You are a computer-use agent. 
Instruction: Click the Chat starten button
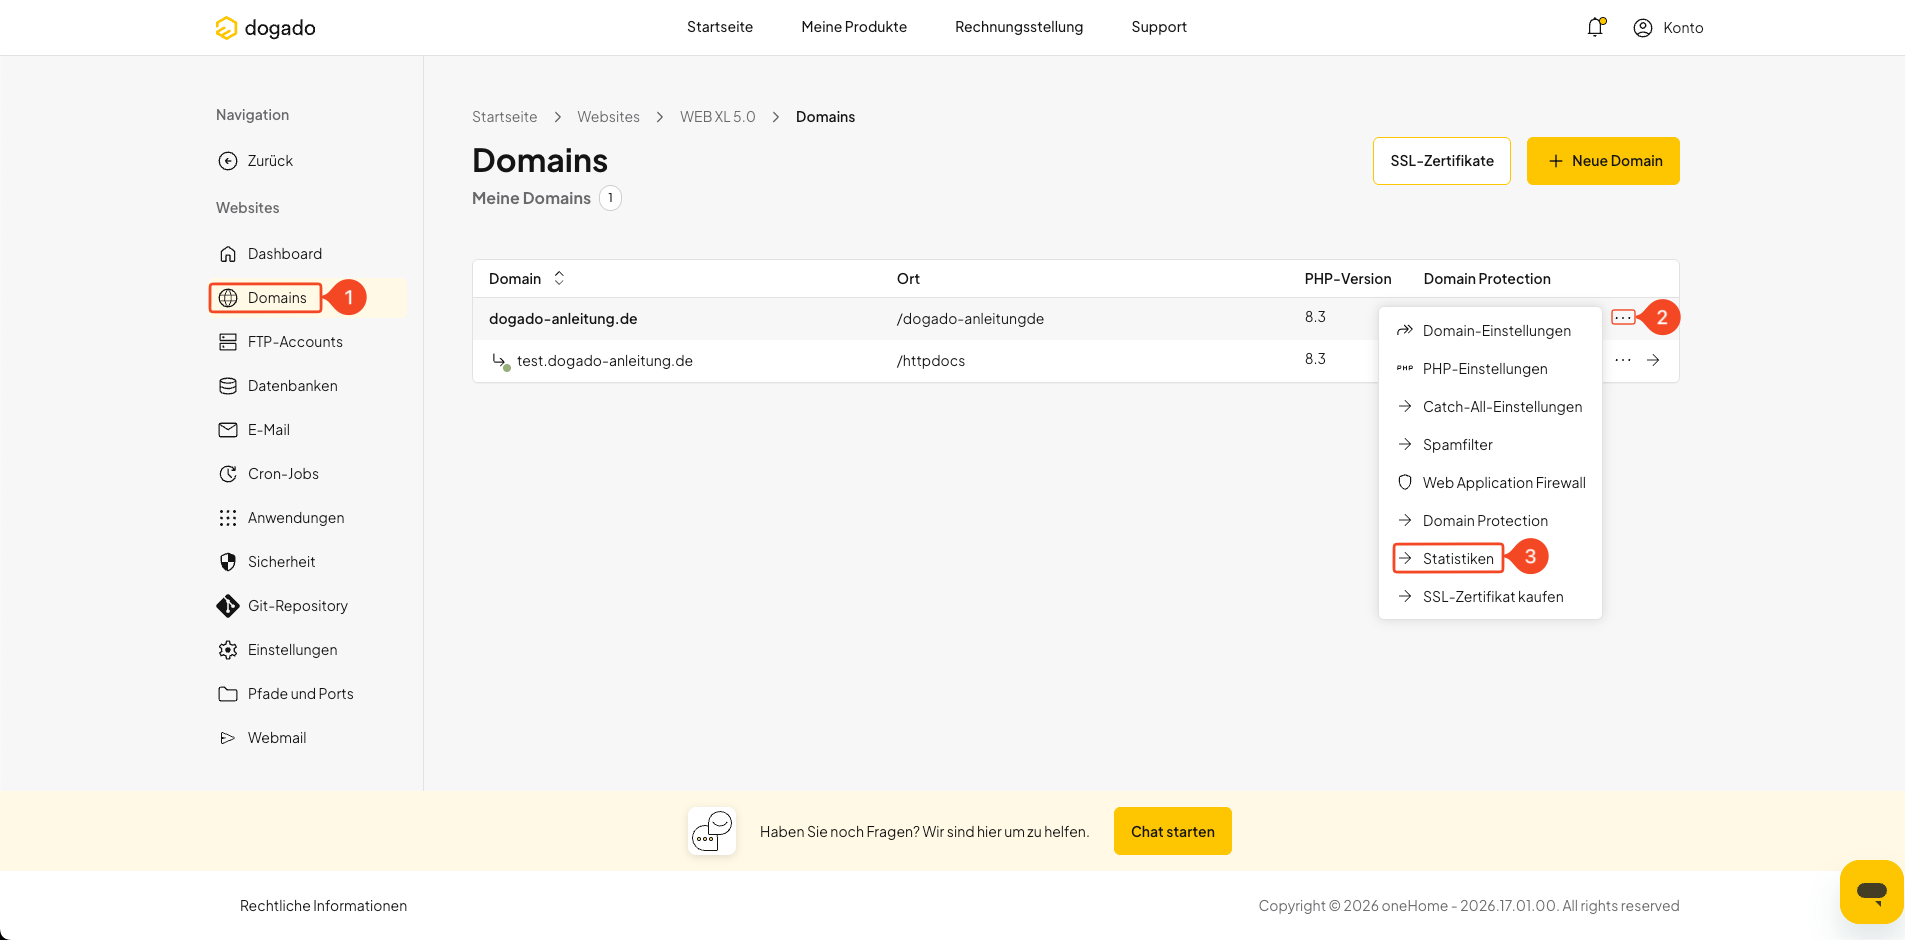click(1173, 831)
